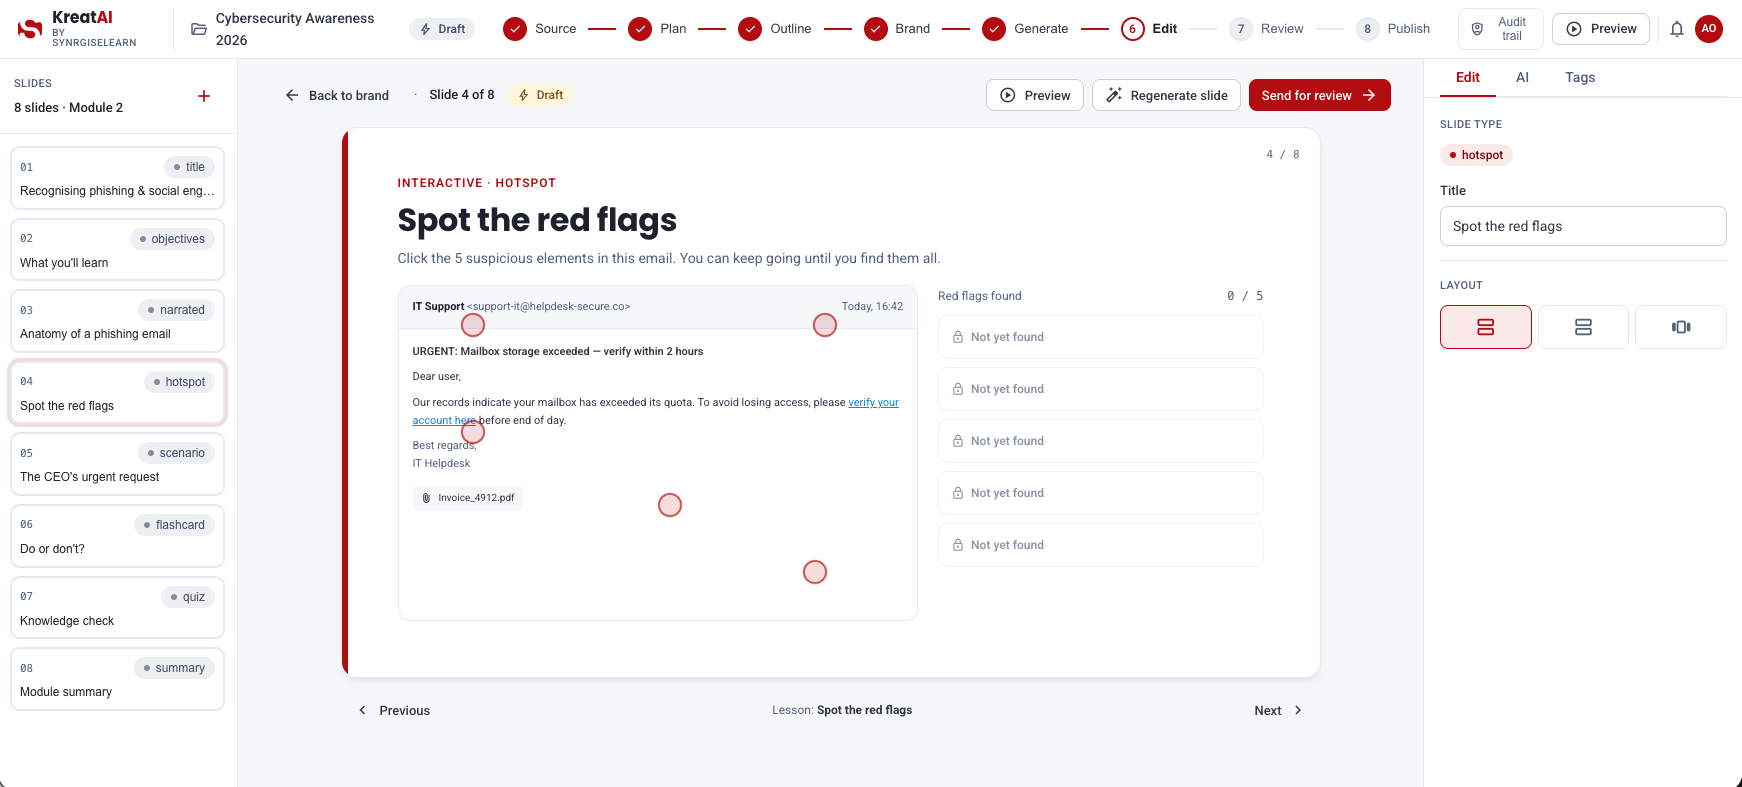Click the flashcard tag on slide 06

(x=174, y=525)
